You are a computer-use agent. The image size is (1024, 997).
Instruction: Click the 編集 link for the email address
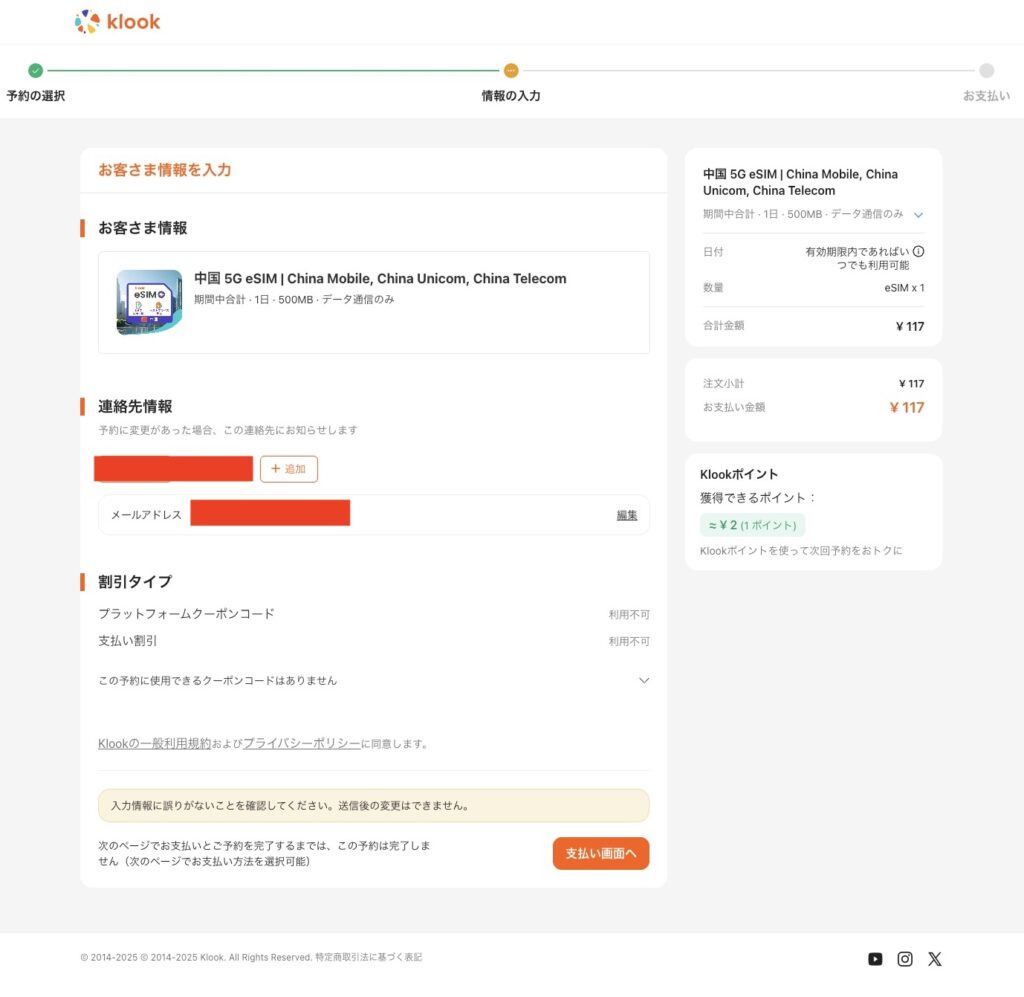coord(627,515)
